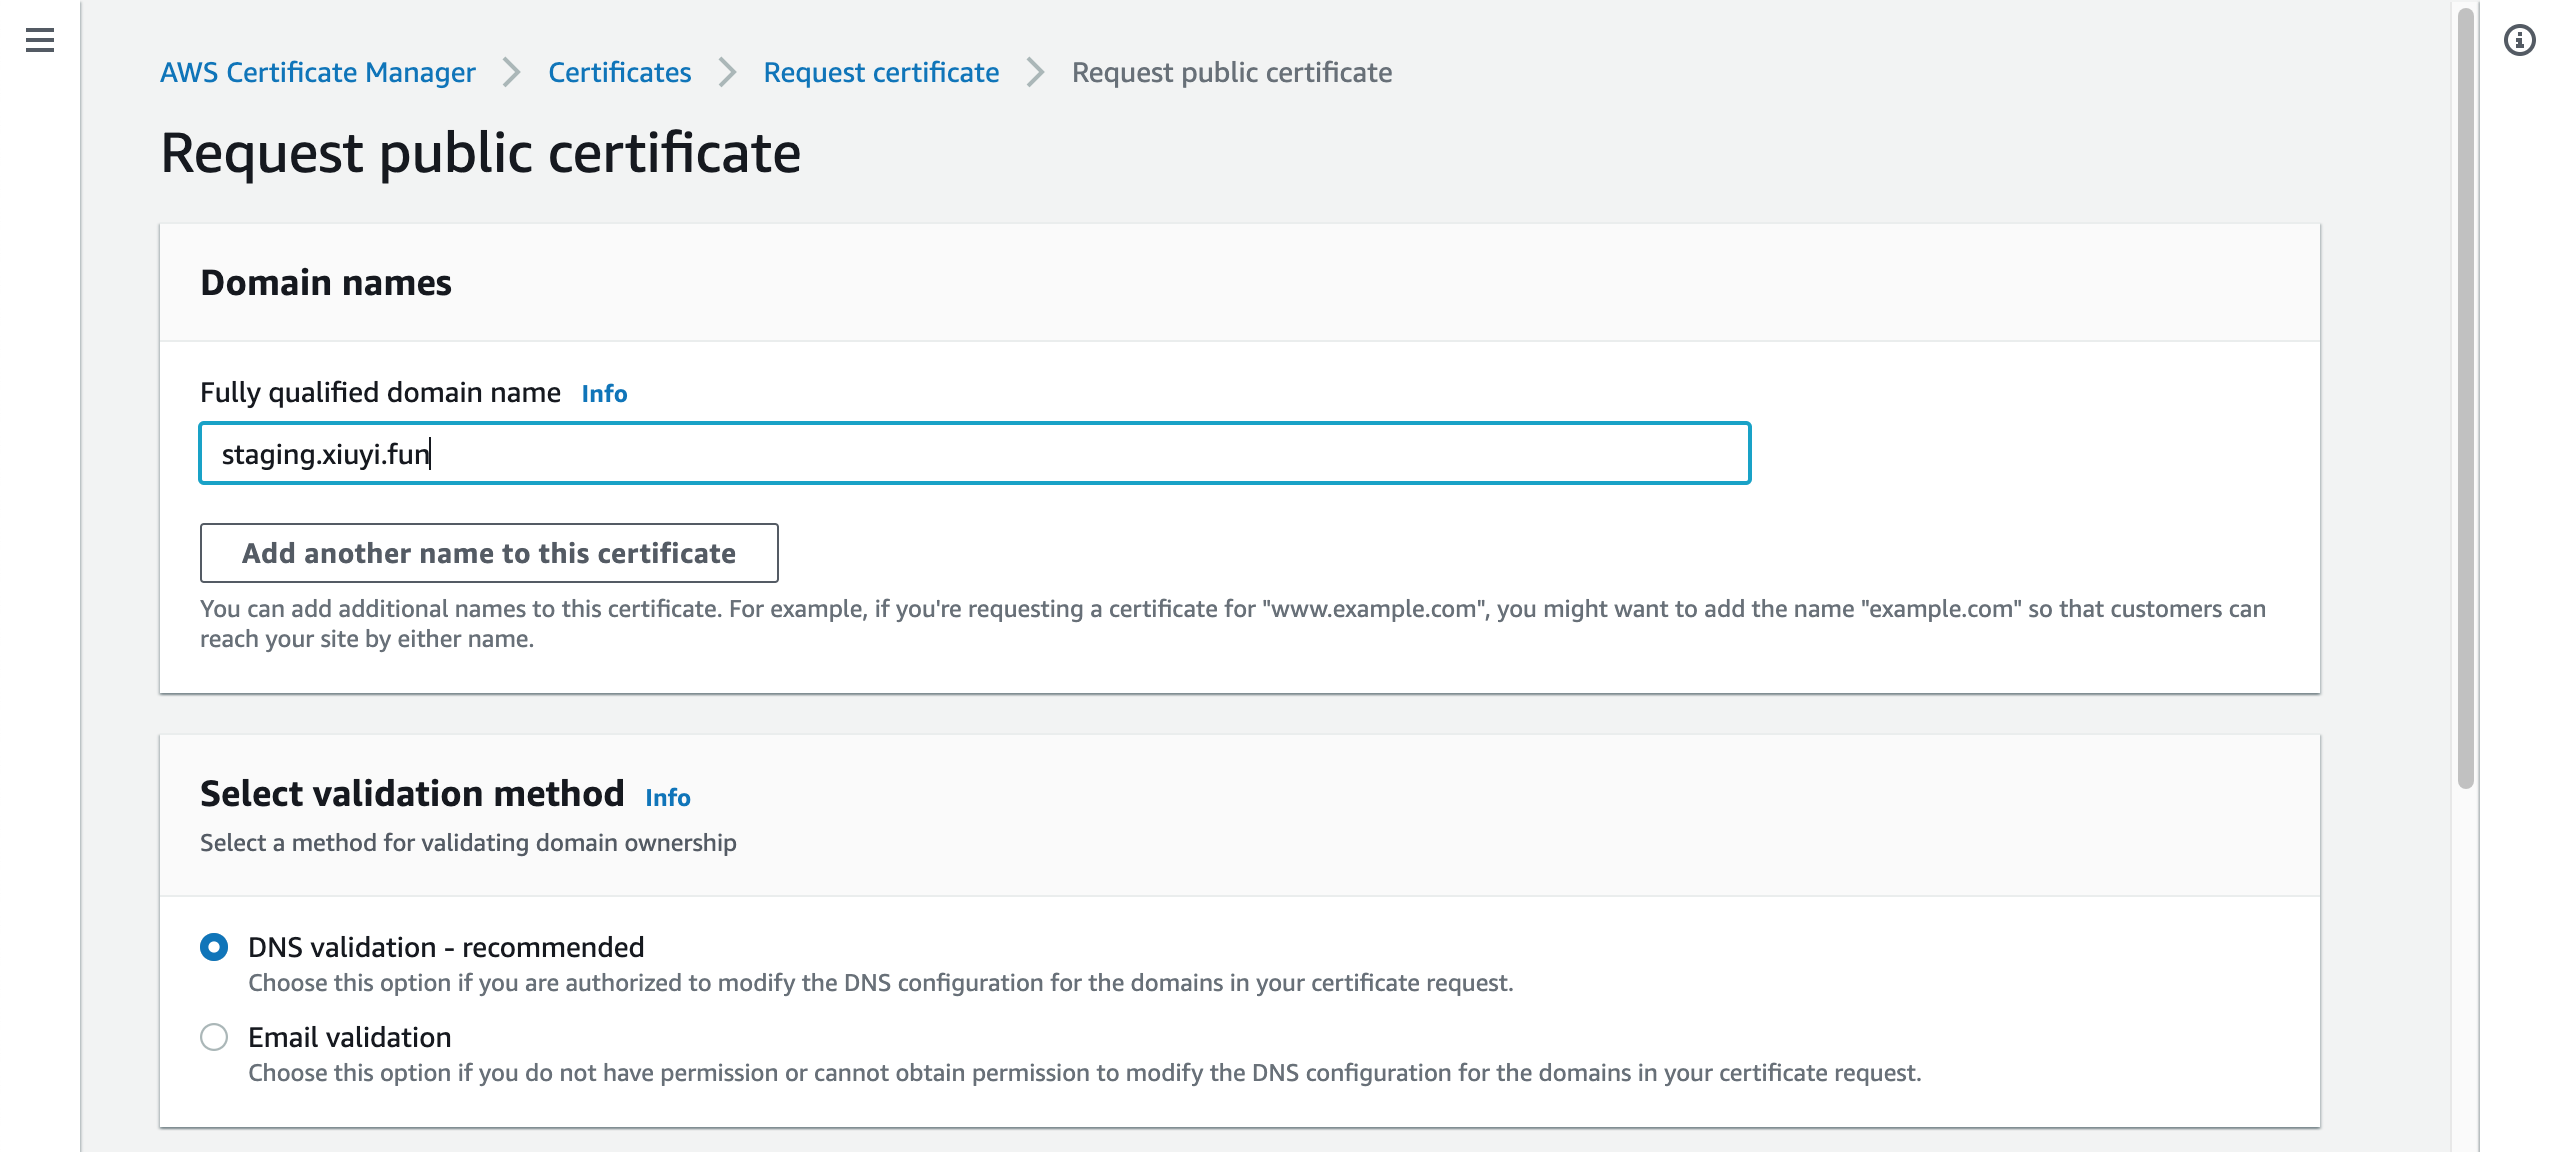This screenshot has height=1152, width=2558.
Task: Click the 'Domain names' section heading
Action: (326, 283)
